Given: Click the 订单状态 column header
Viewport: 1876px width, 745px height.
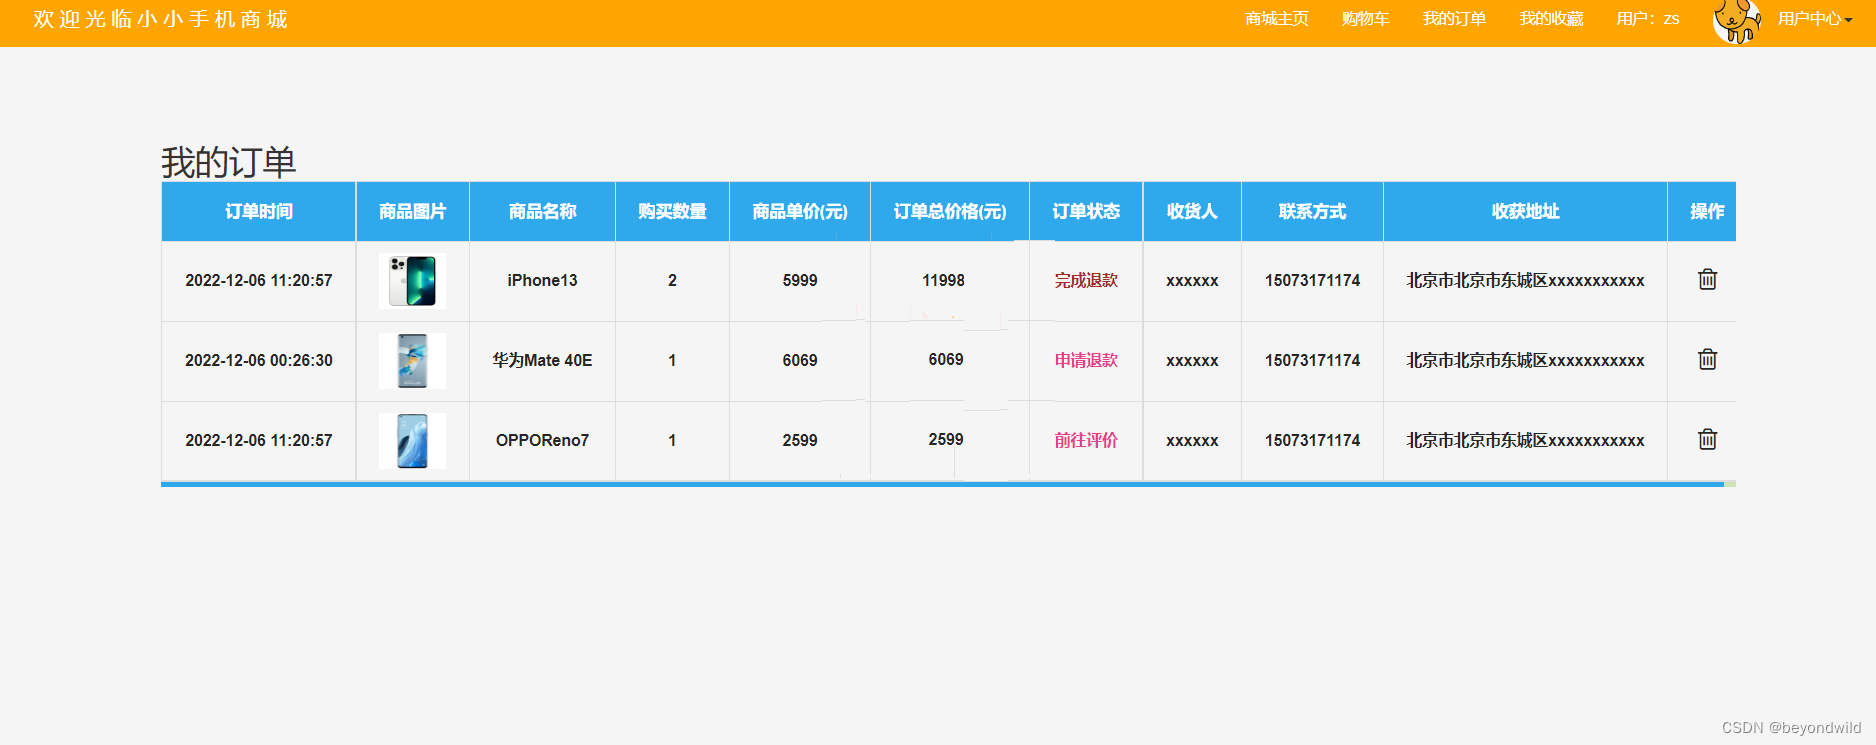Looking at the screenshot, I should pos(1086,212).
